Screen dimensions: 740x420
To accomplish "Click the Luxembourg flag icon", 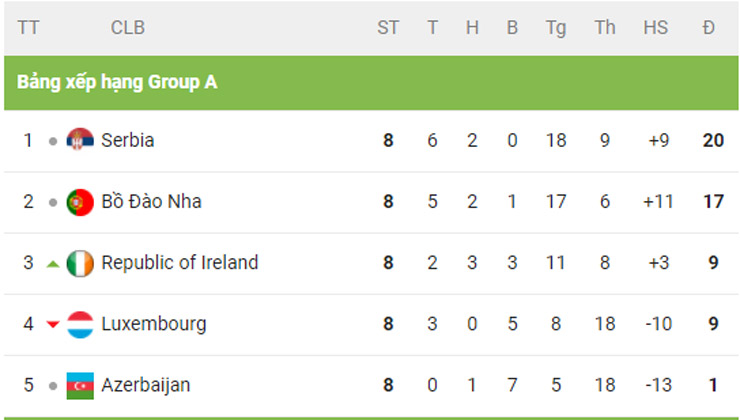I will pos(80,324).
